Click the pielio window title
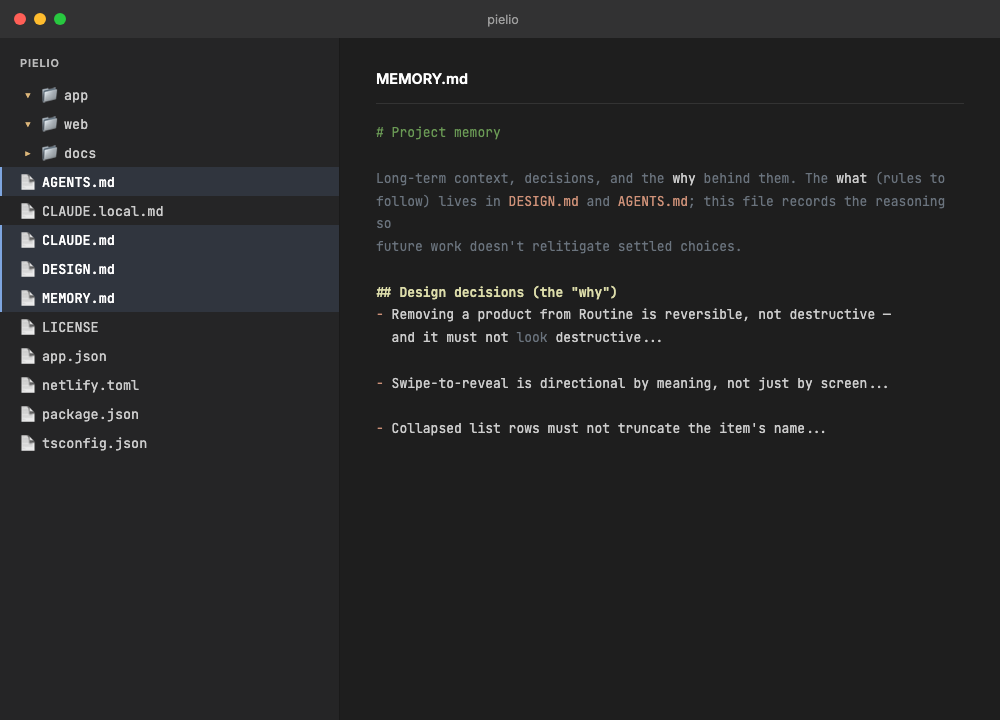 (x=503, y=20)
